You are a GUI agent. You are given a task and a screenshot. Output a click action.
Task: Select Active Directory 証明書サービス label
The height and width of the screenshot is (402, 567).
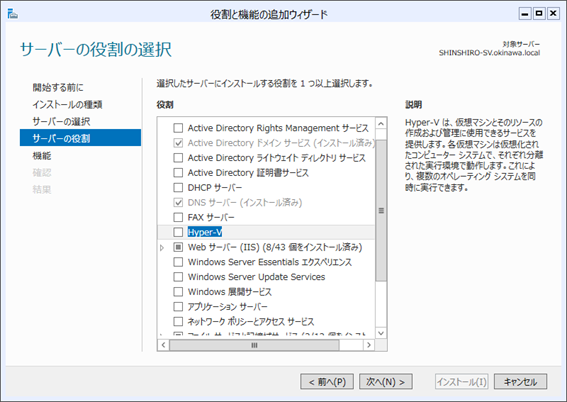[x=248, y=173]
